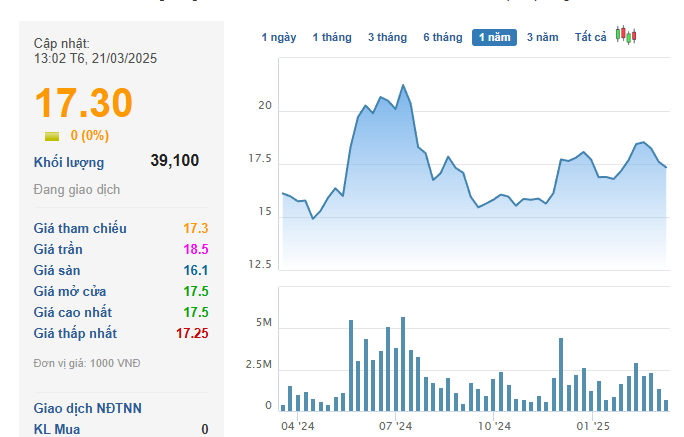
Task: Show all data with Tất cả
Action: click(591, 37)
